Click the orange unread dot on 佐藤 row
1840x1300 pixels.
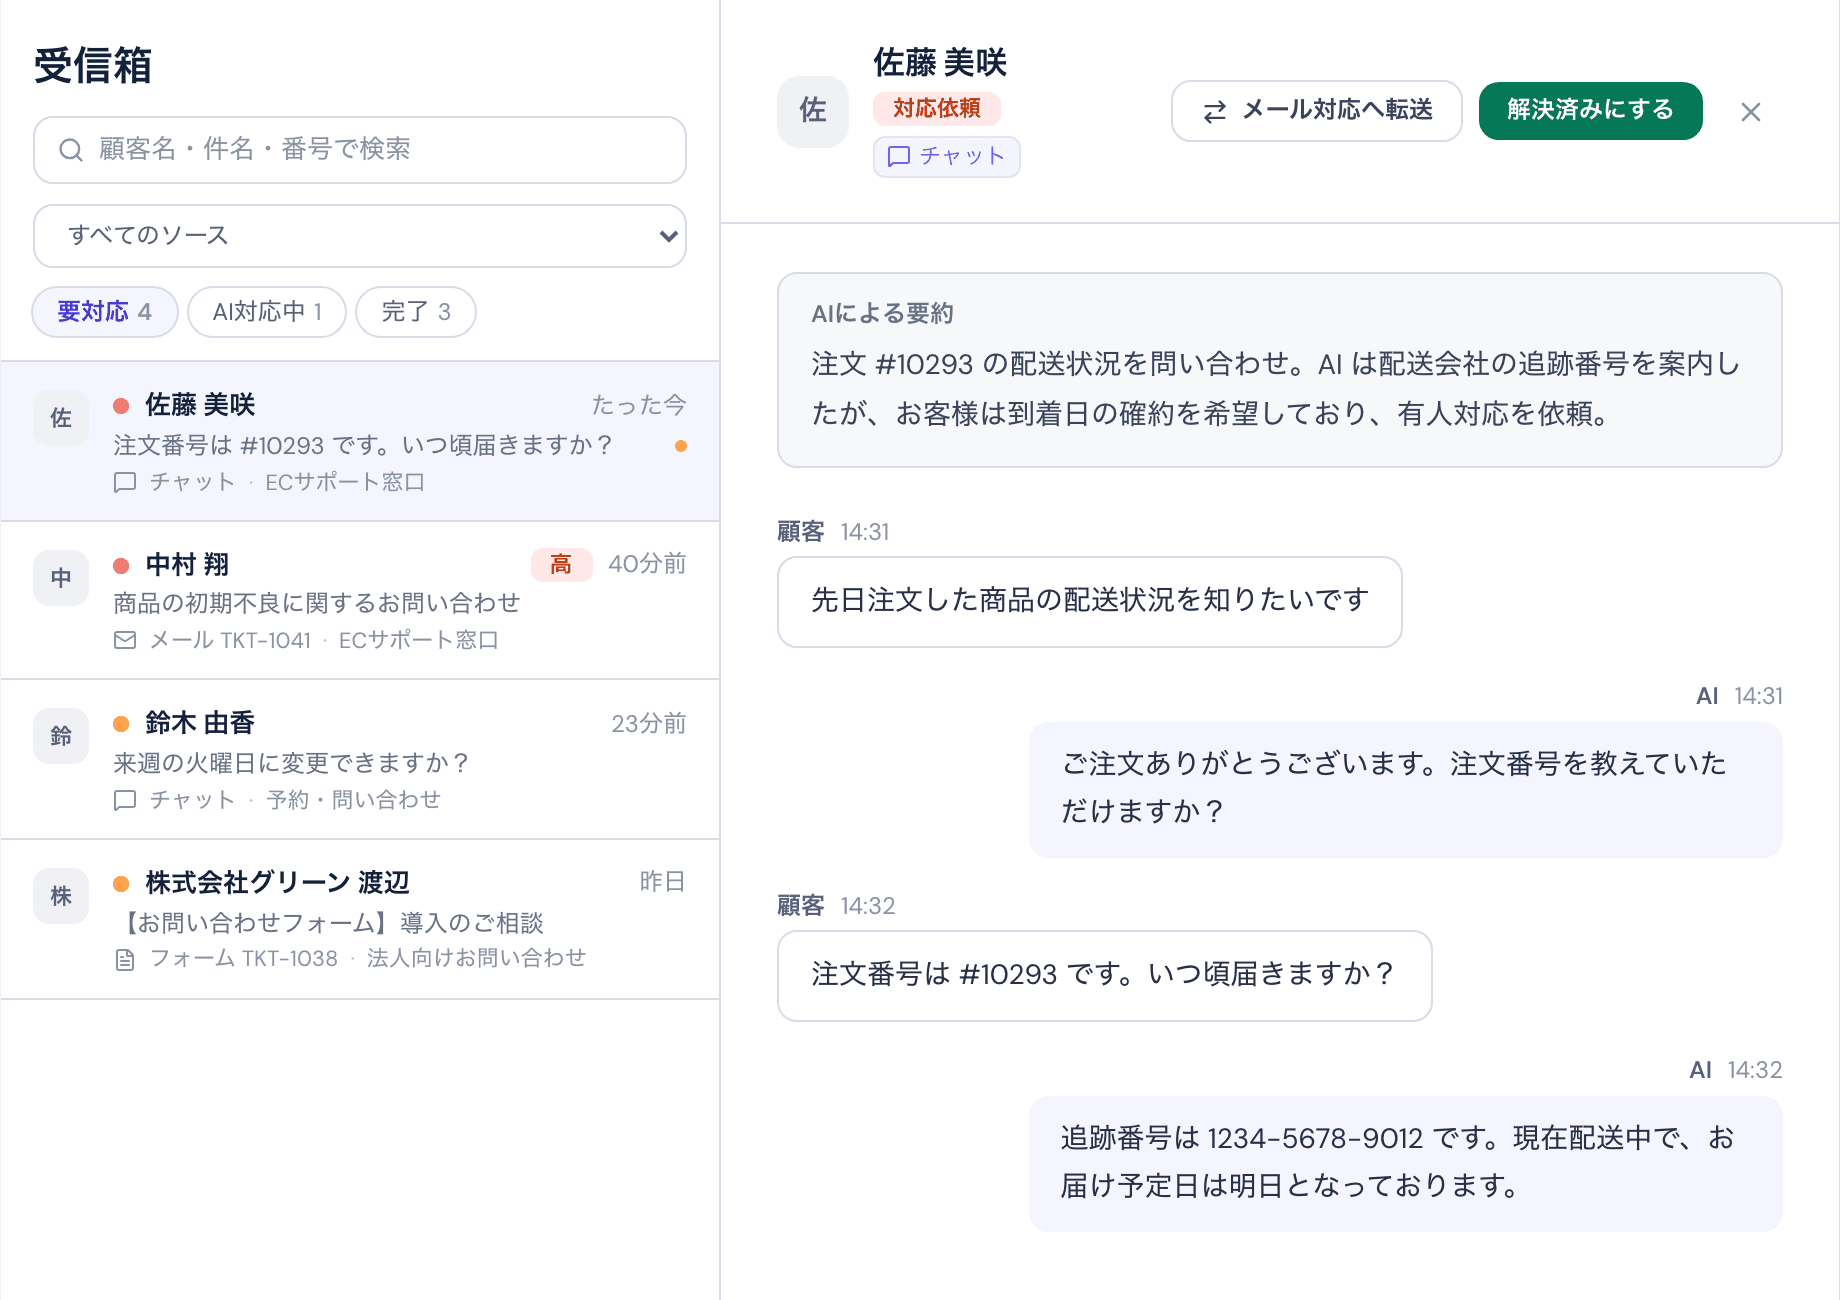[x=681, y=446]
